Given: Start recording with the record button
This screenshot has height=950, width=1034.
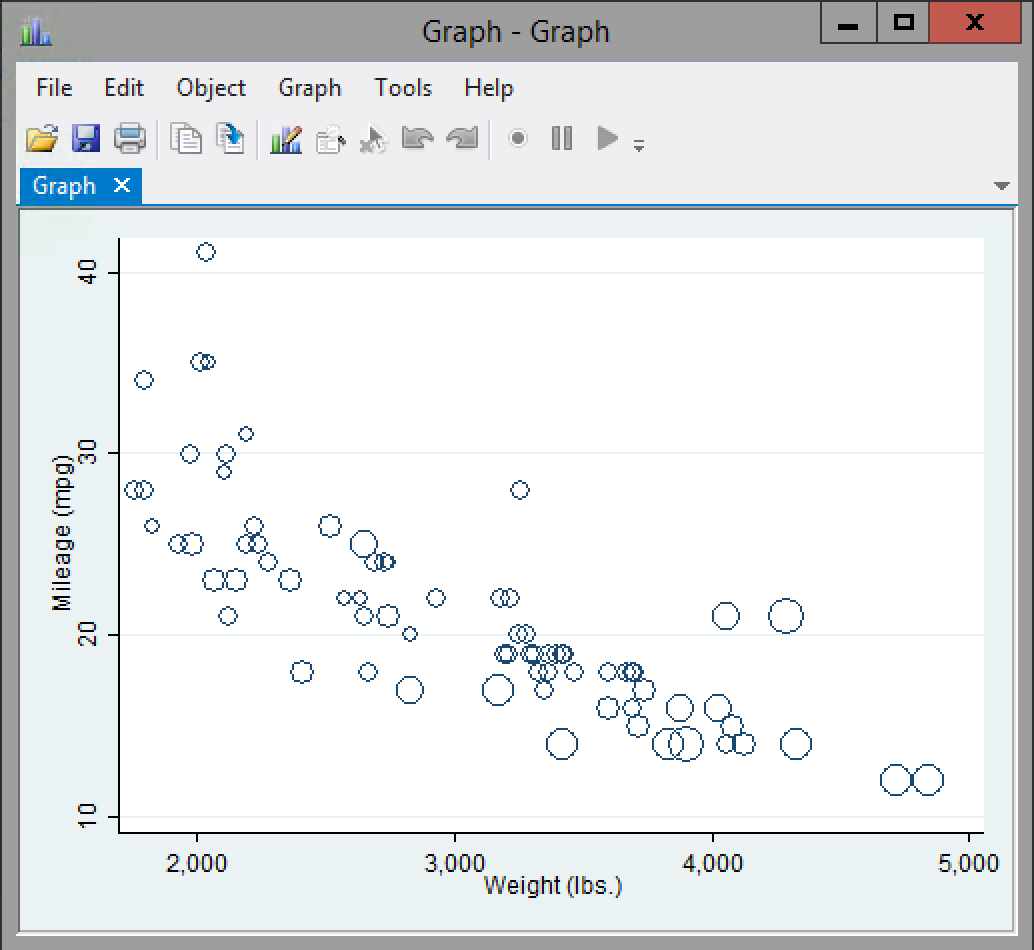Looking at the screenshot, I should pyautogui.click(x=518, y=138).
